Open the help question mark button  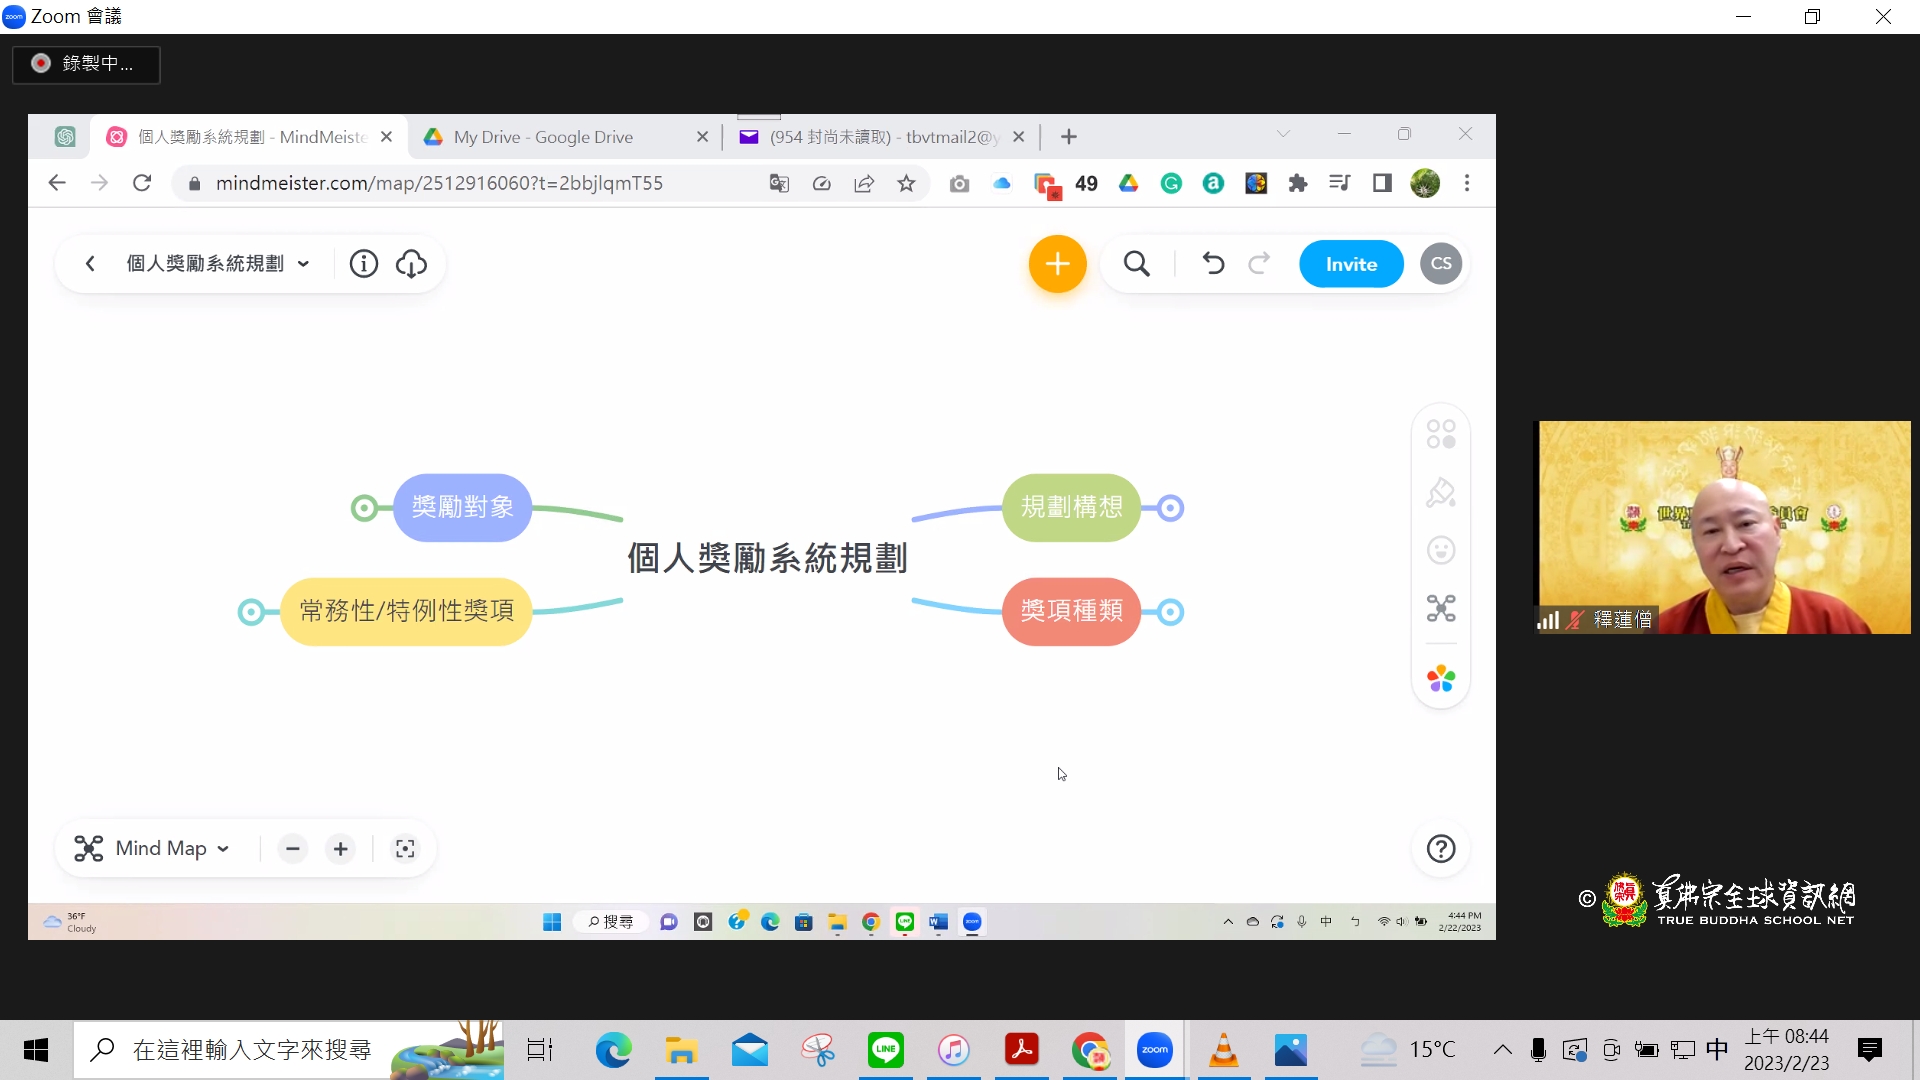pyautogui.click(x=1440, y=849)
